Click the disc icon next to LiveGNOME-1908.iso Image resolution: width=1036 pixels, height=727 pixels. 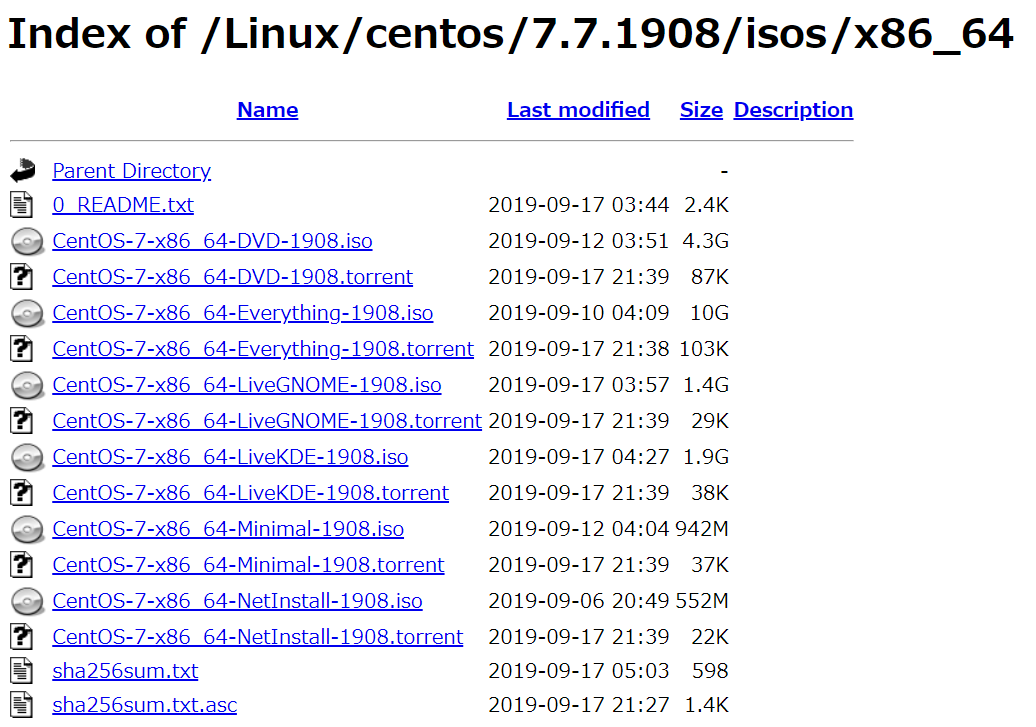(27, 385)
